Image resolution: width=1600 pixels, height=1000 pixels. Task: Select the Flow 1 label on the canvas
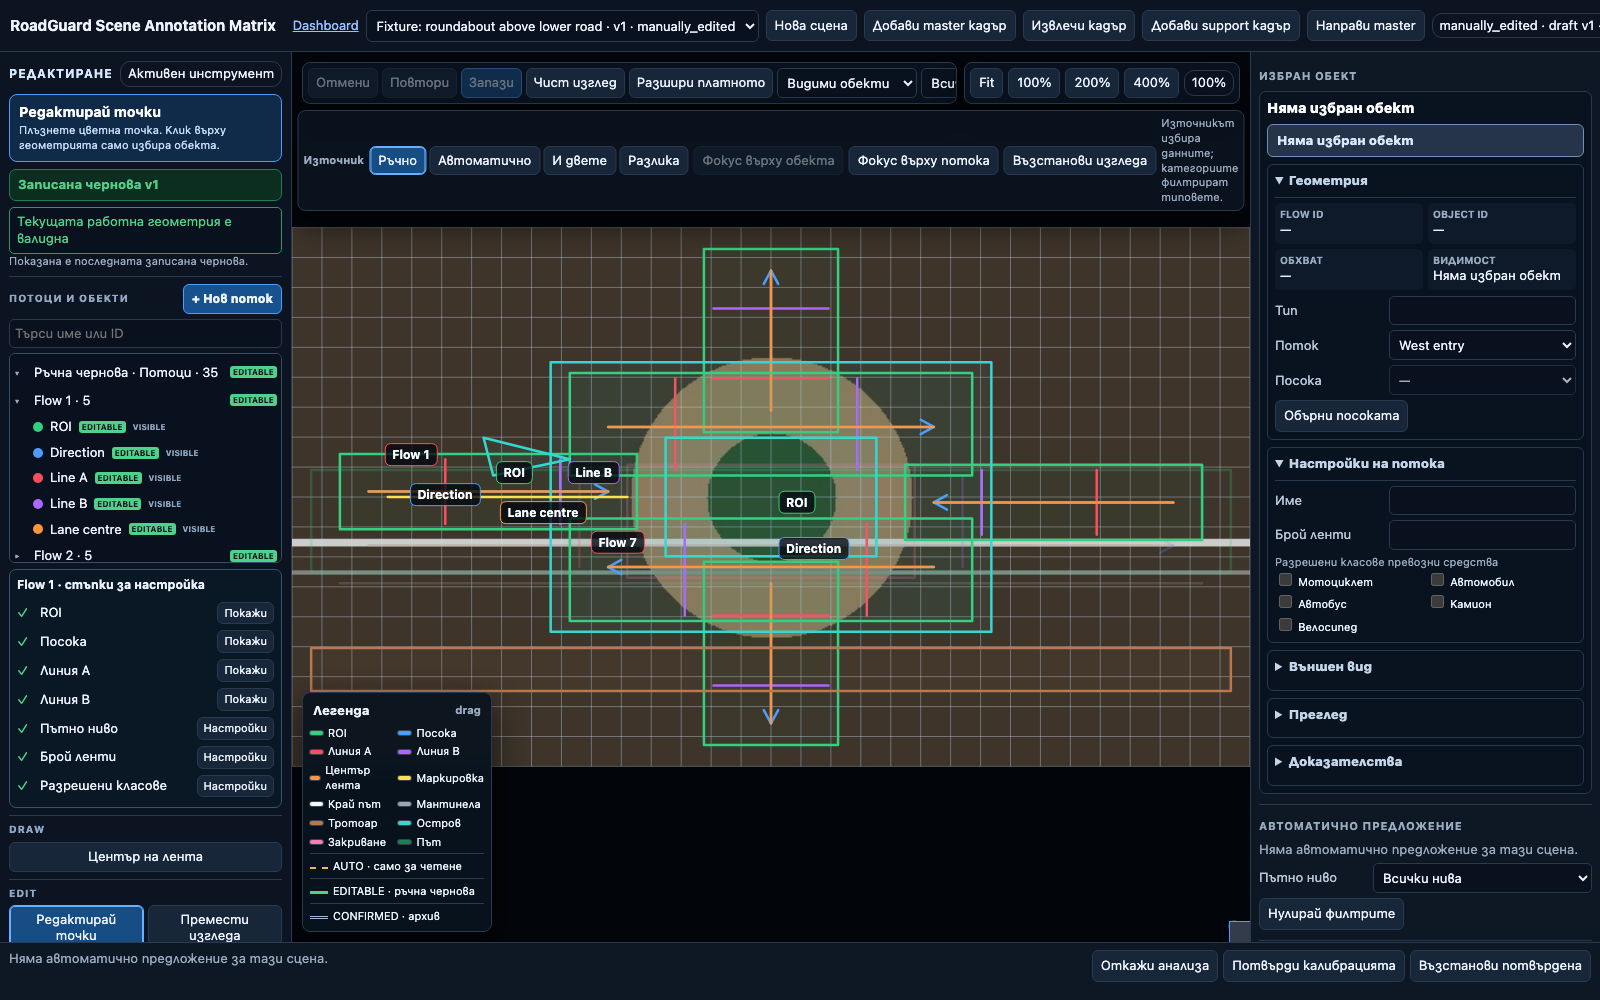411,455
